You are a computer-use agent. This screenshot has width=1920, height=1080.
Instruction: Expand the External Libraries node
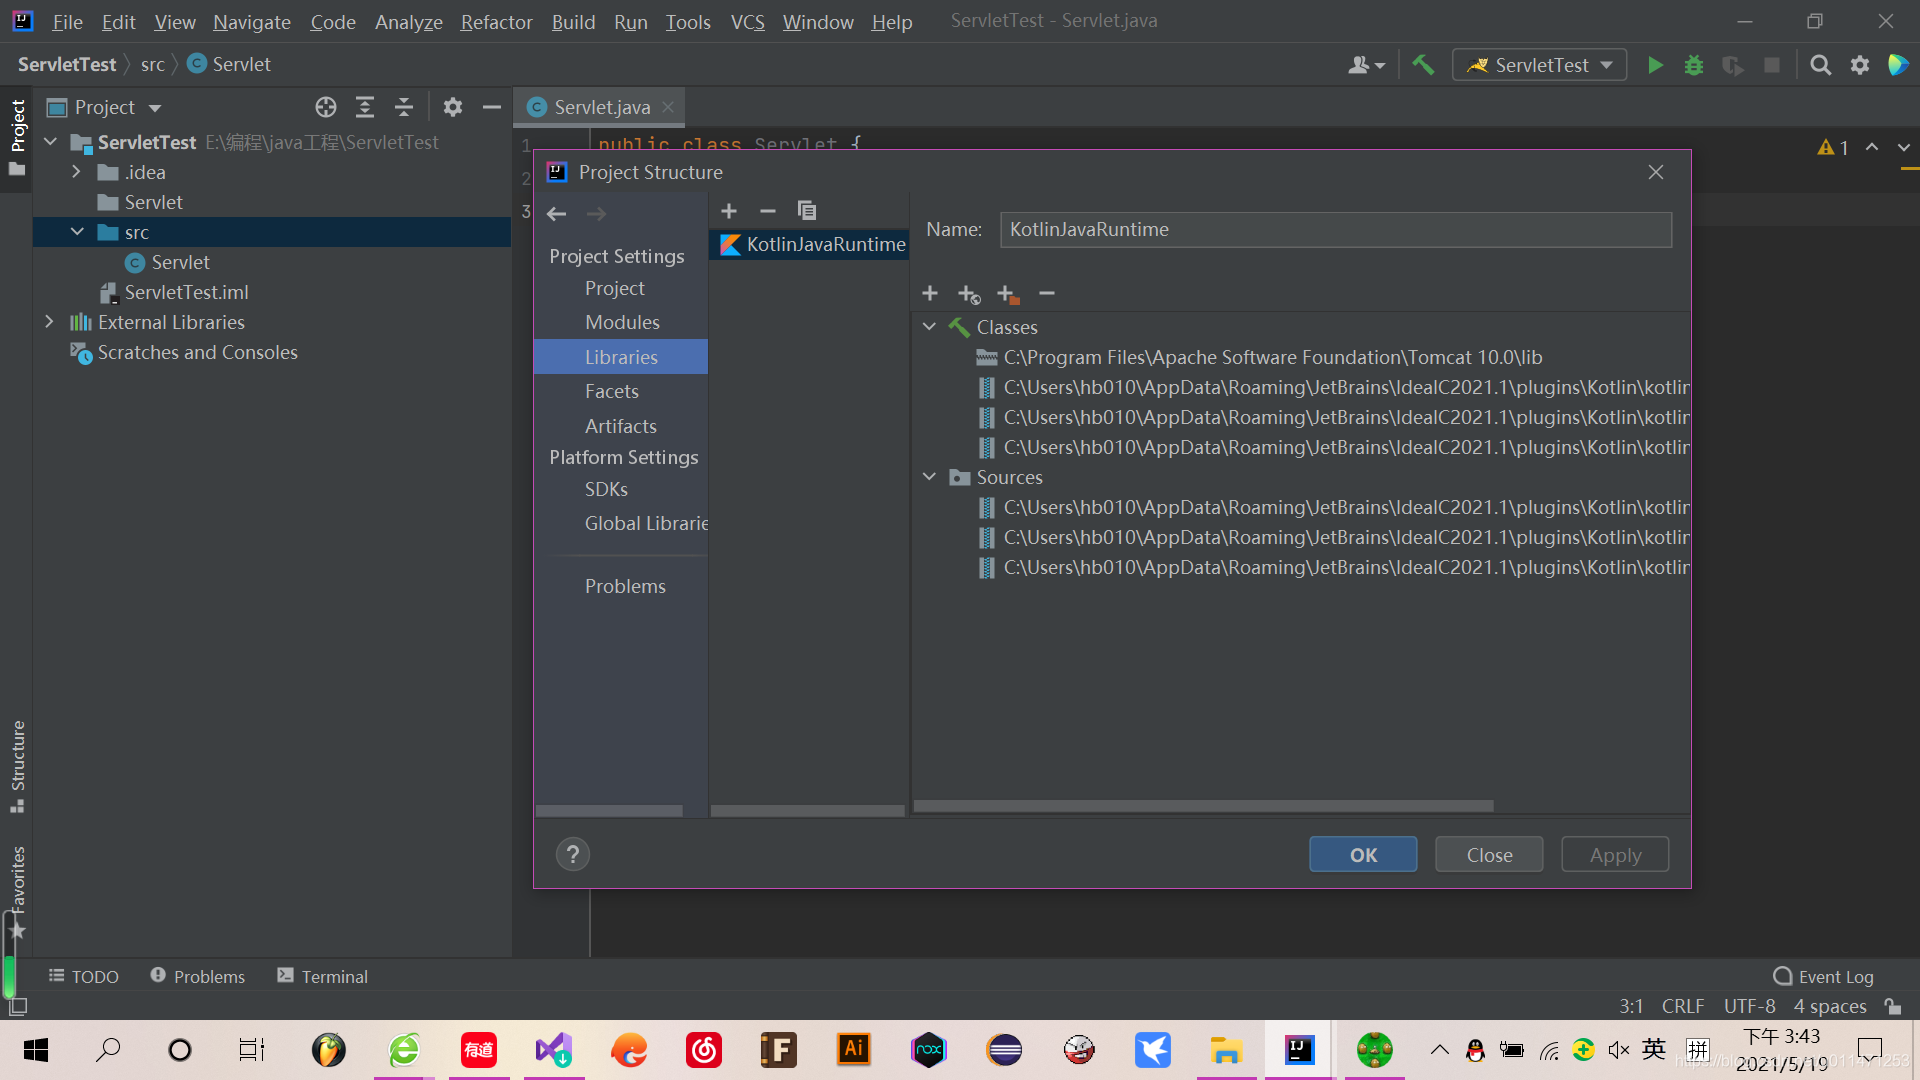(49, 322)
